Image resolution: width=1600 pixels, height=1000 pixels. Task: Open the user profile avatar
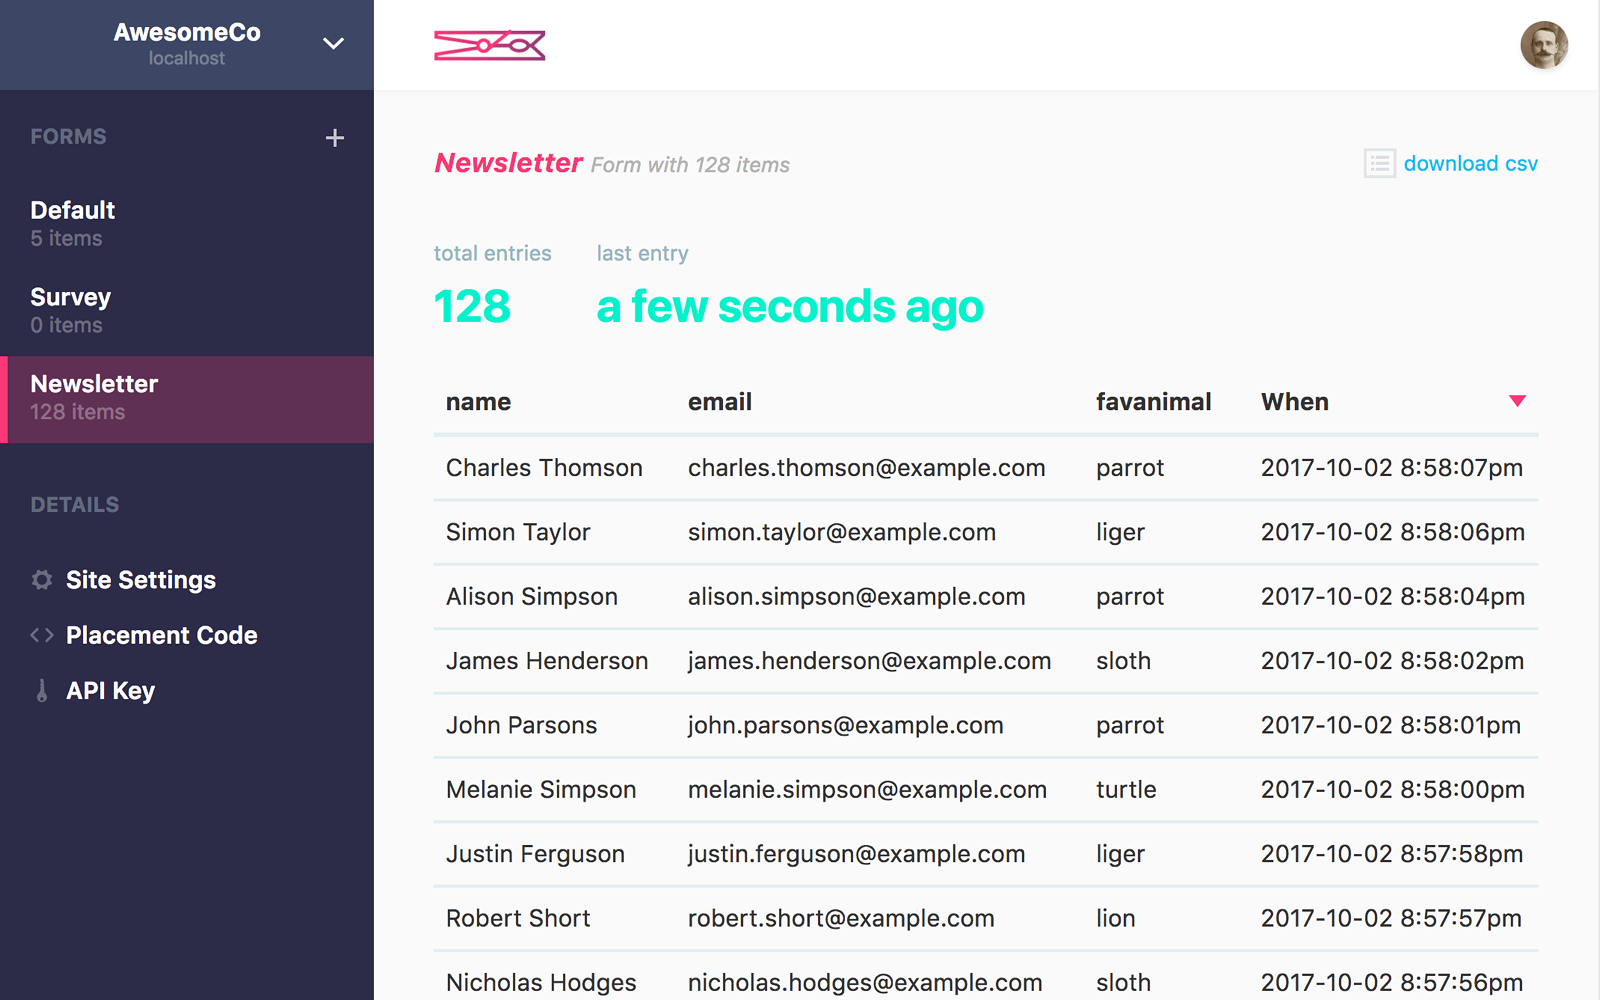[x=1544, y=45]
